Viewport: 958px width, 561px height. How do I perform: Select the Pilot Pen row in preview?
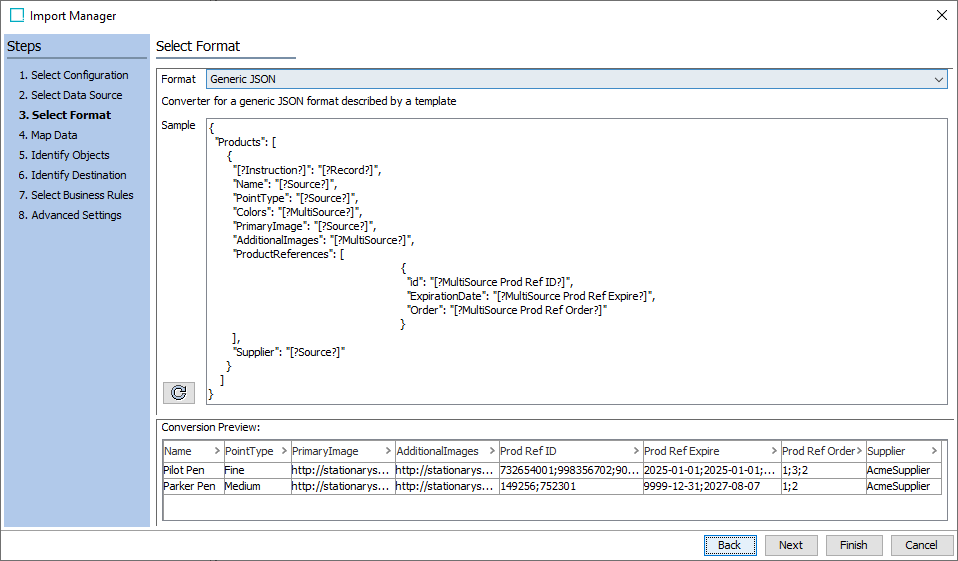point(190,470)
